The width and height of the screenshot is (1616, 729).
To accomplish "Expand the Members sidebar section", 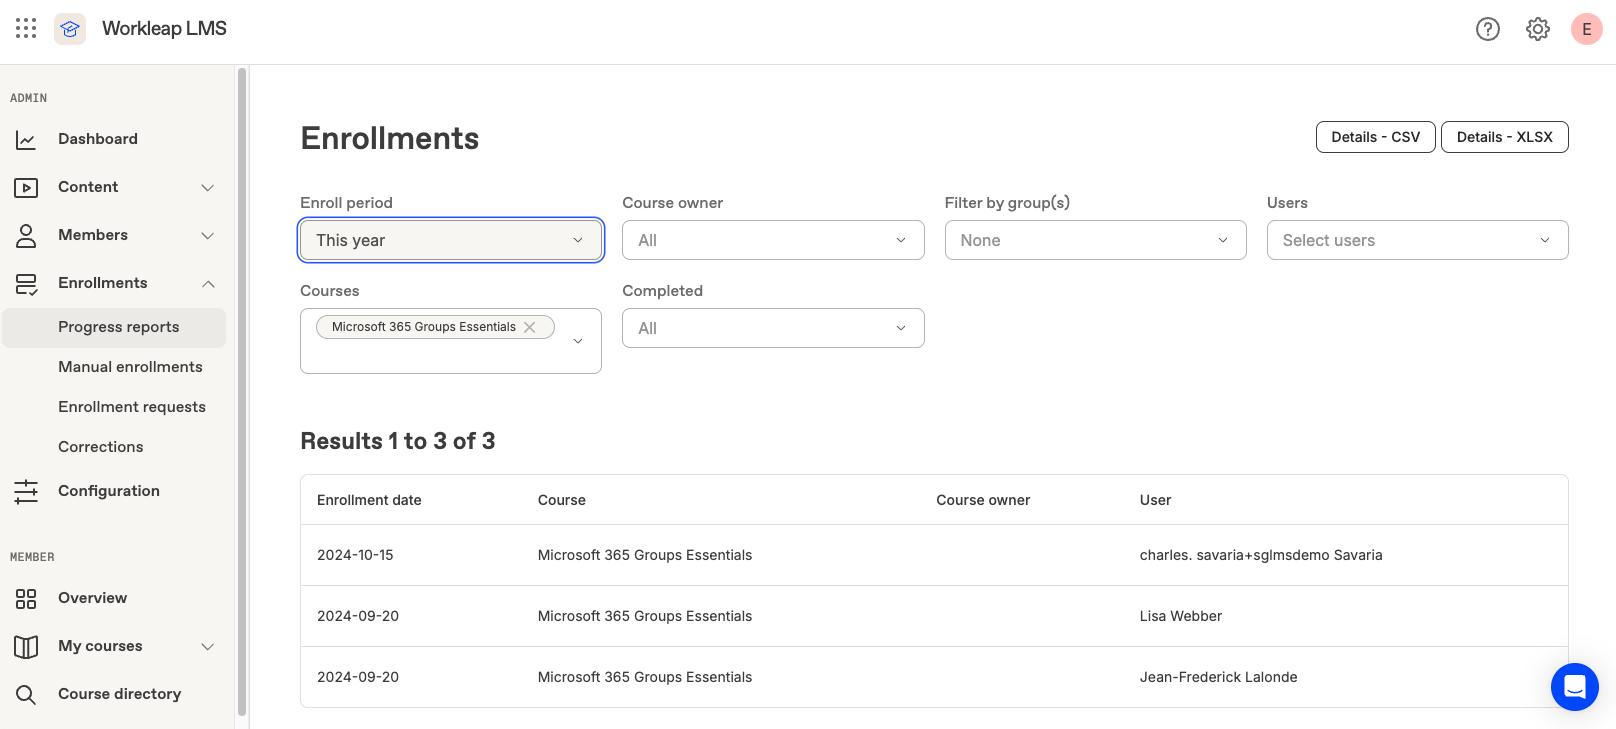I will tap(208, 236).
